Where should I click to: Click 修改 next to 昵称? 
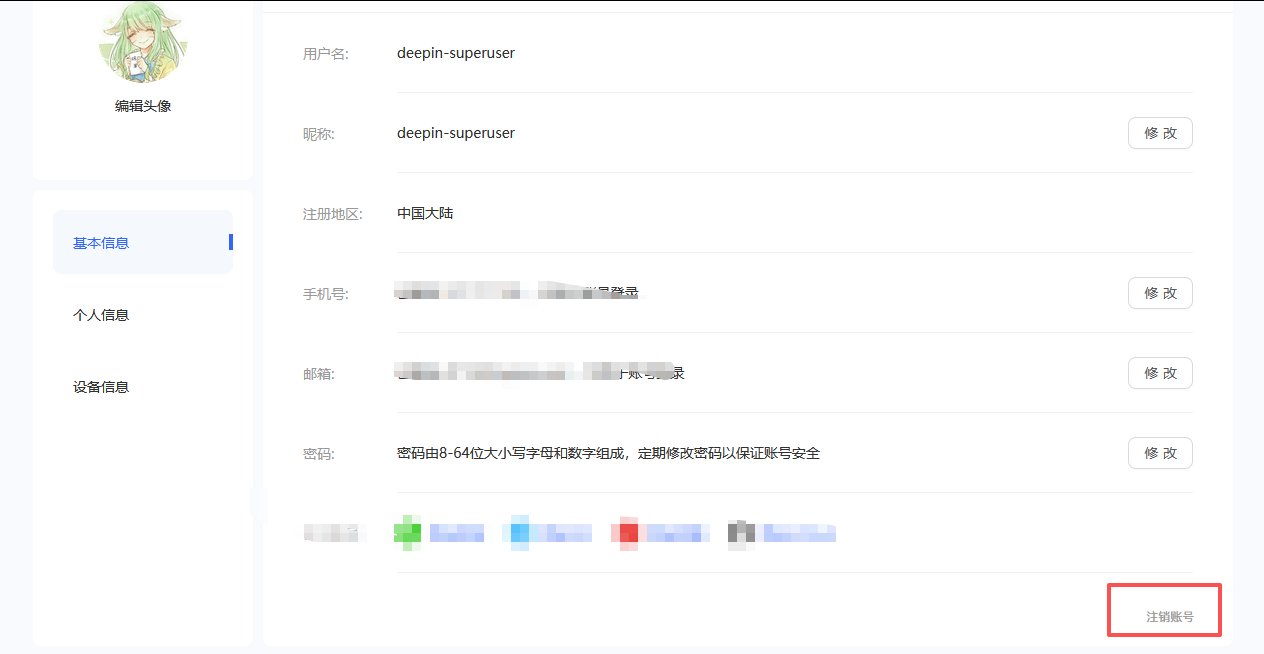pos(1159,132)
